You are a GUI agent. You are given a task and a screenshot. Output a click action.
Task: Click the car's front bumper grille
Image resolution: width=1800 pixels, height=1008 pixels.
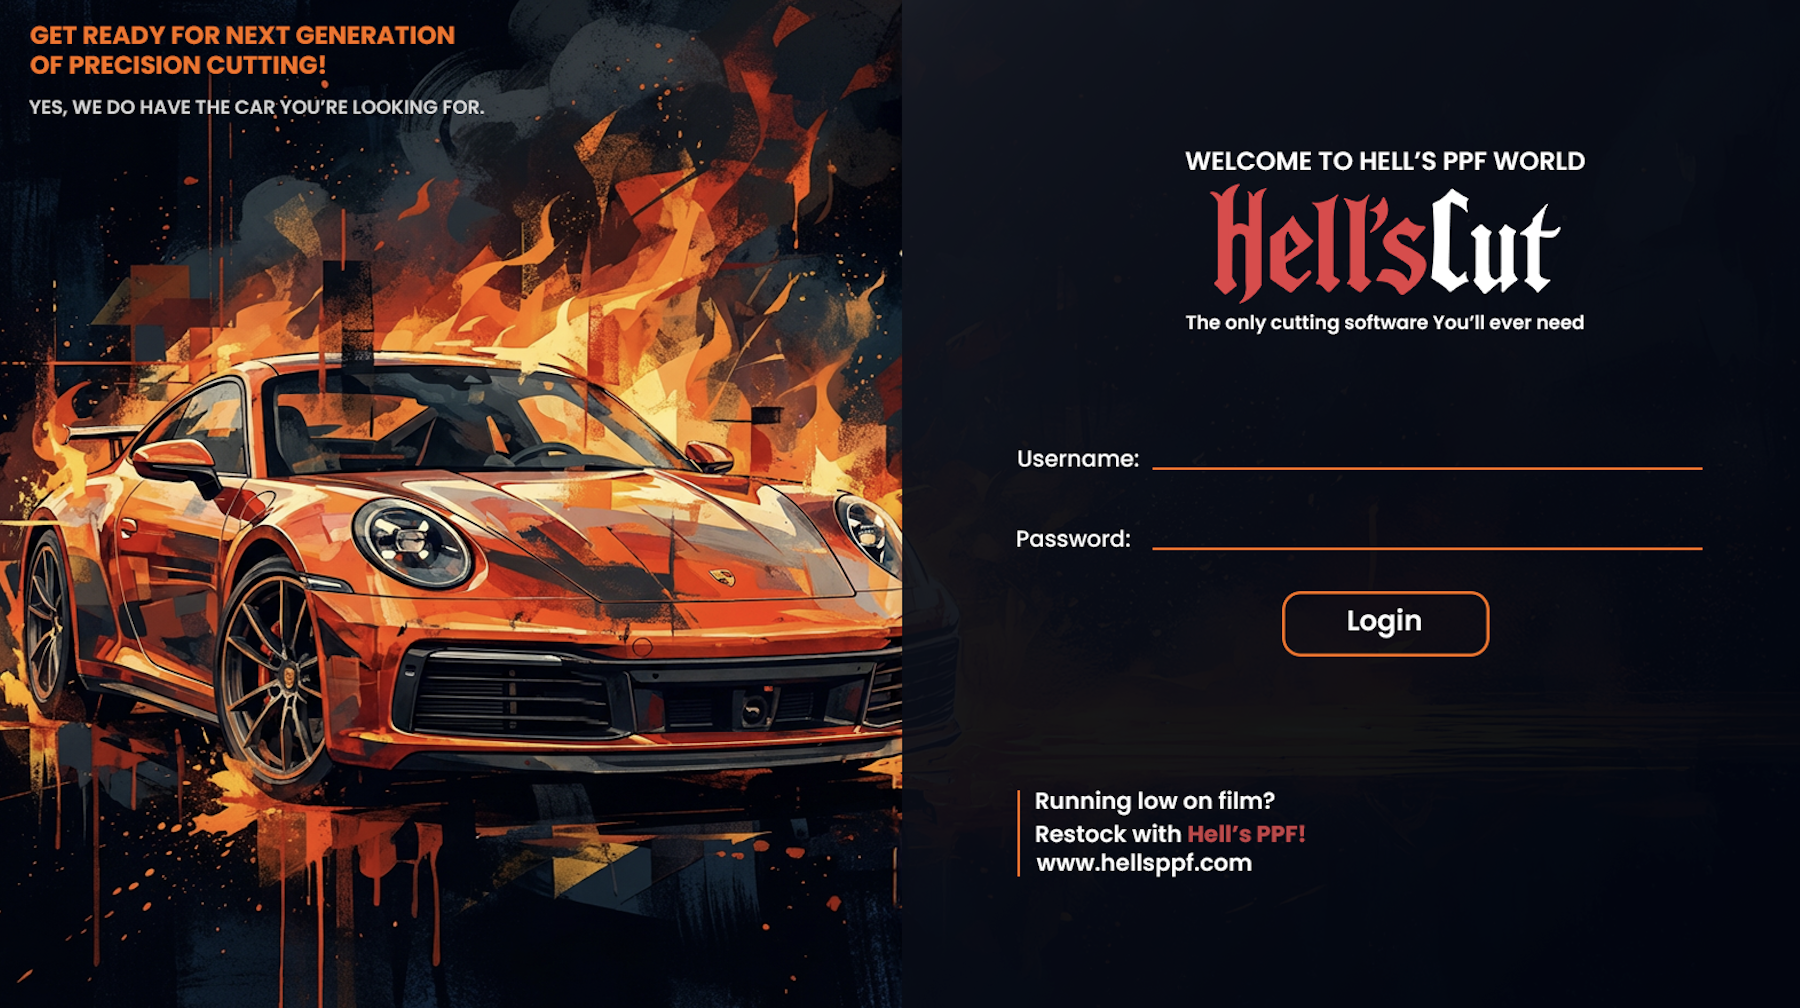click(x=640, y=698)
